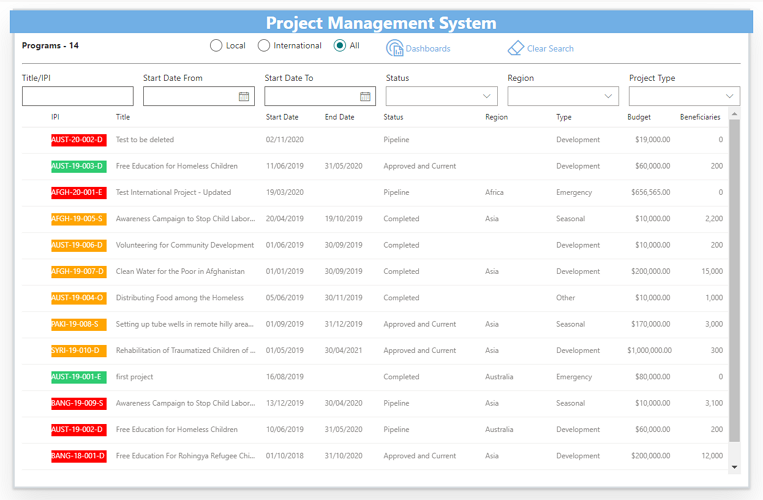Click the 'Programs - 14' count label
This screenshot has height=500, width=763.
click(50, 45)
